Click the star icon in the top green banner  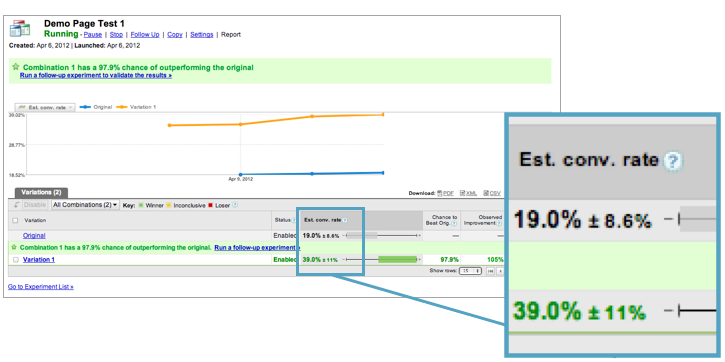pos(16,67)
